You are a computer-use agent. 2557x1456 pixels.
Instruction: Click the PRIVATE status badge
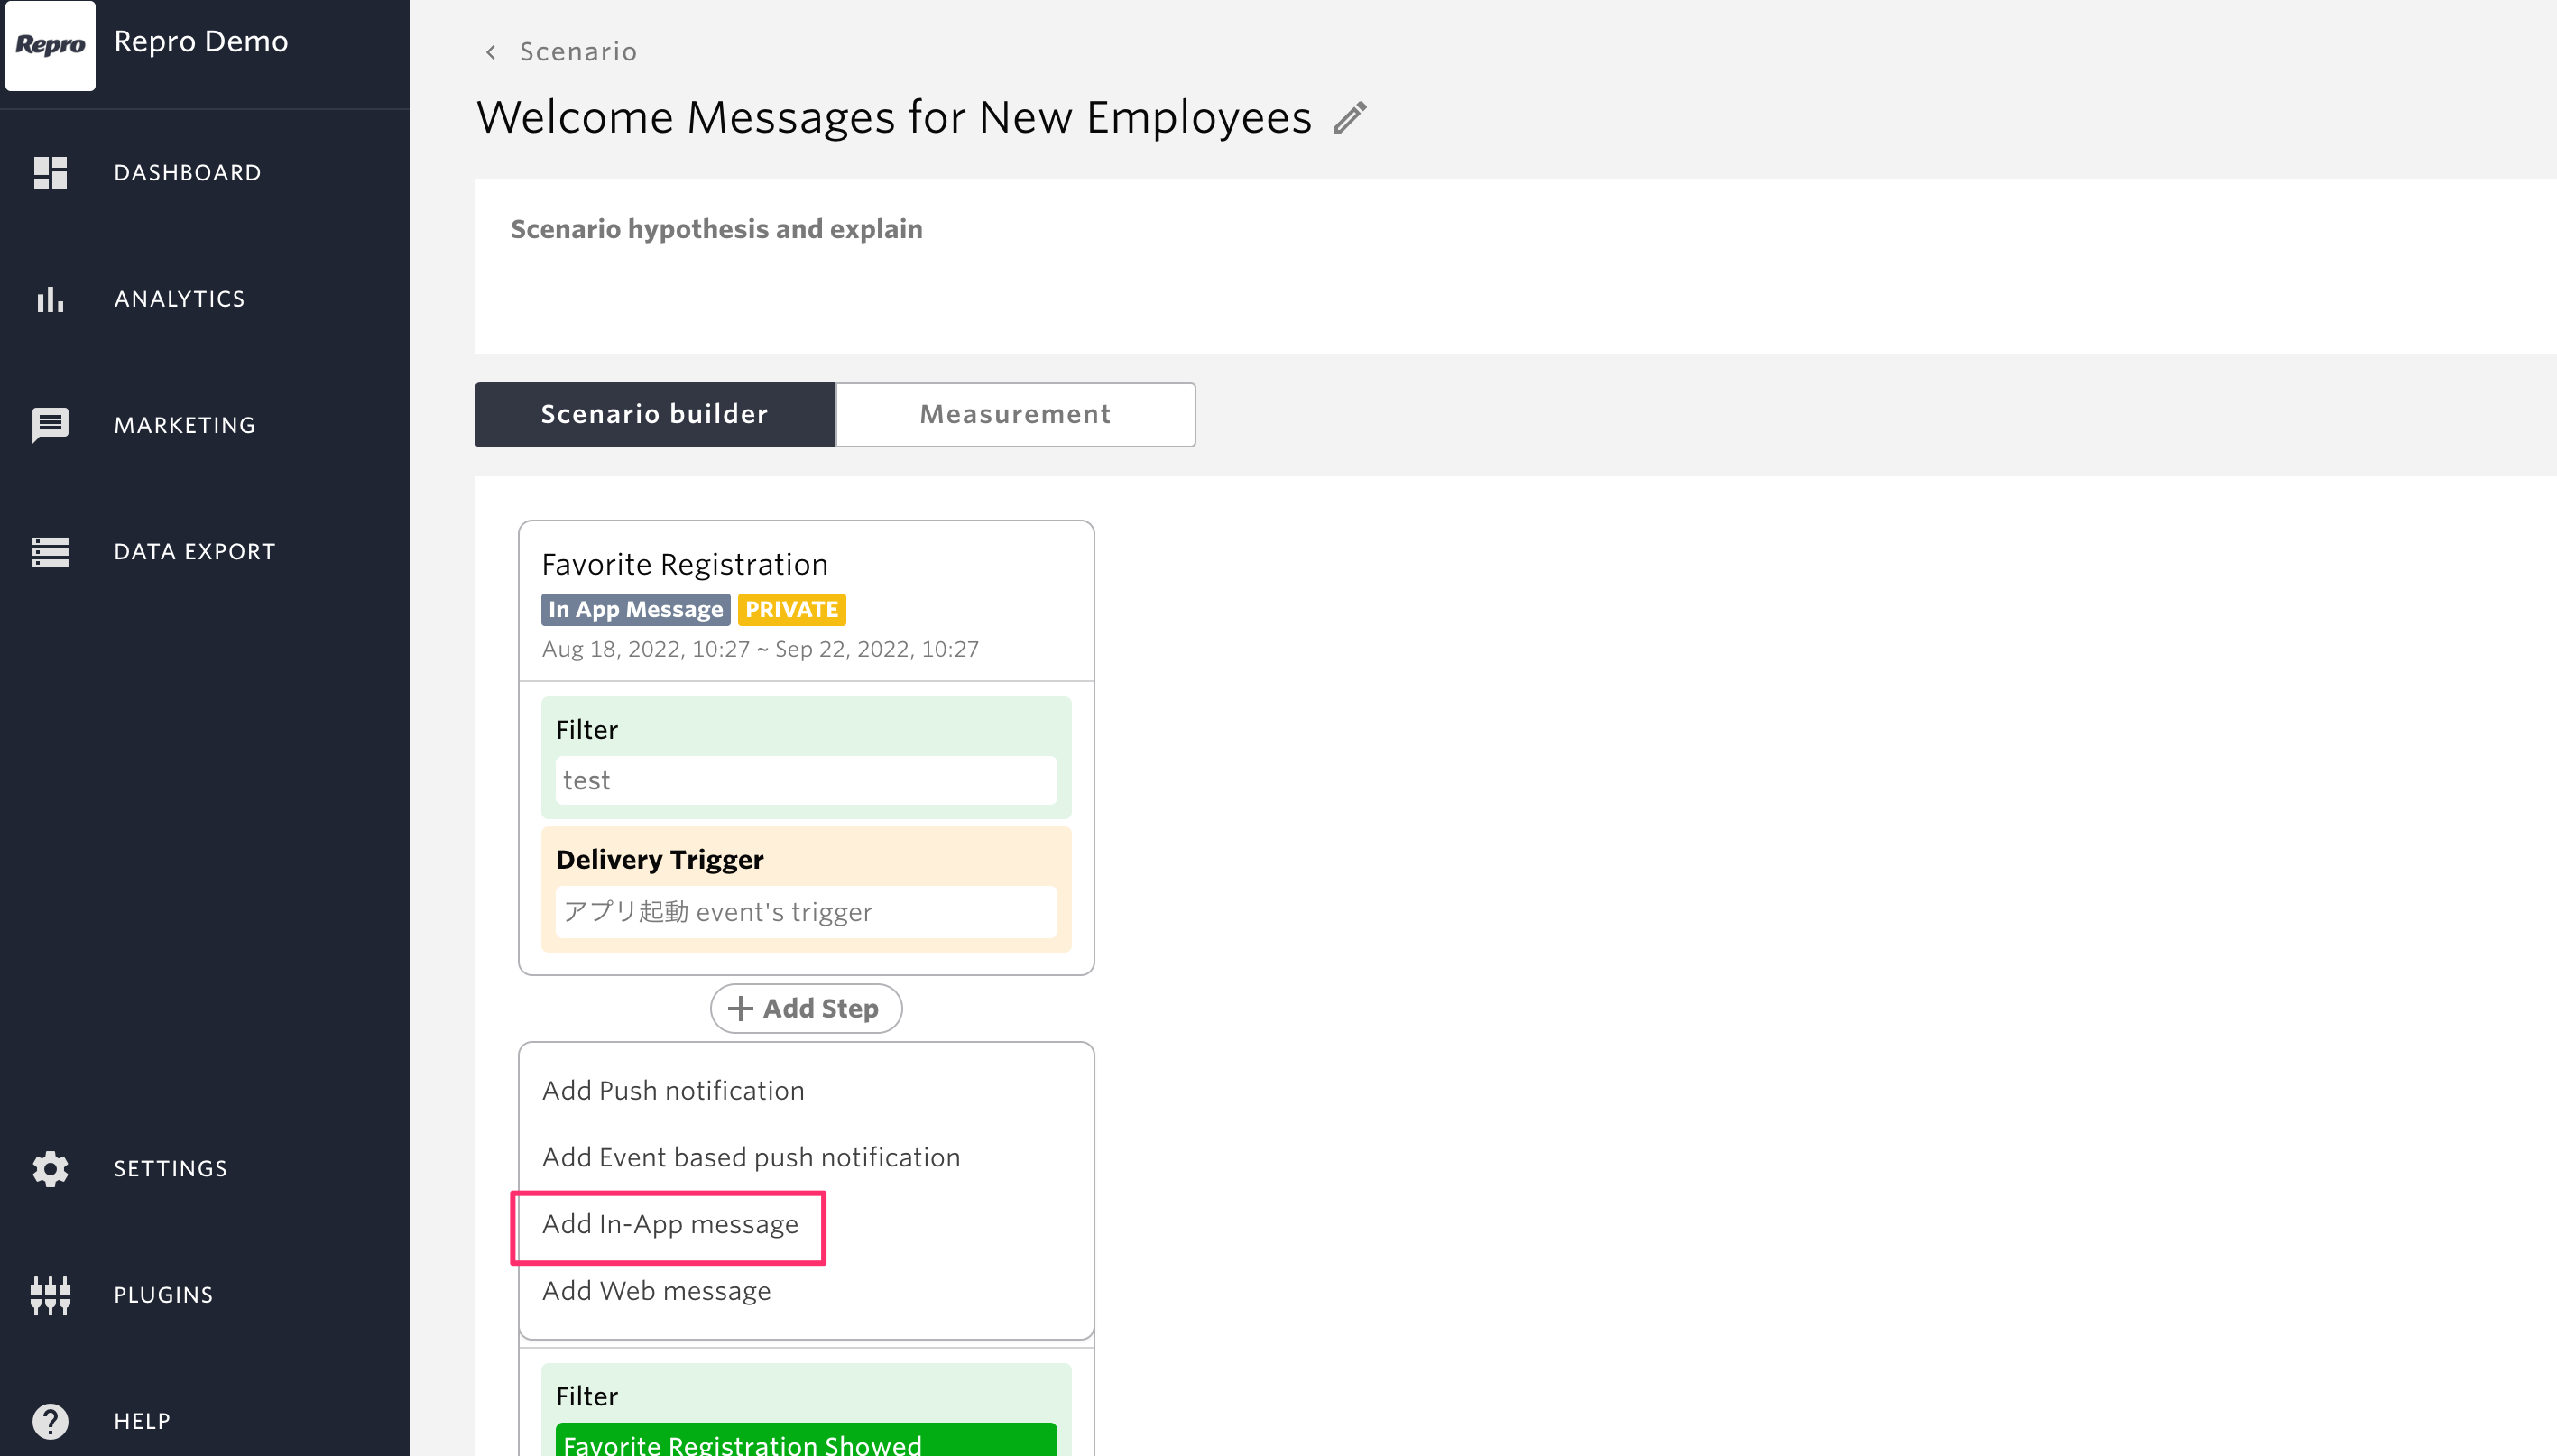click(x=792, y=609)
